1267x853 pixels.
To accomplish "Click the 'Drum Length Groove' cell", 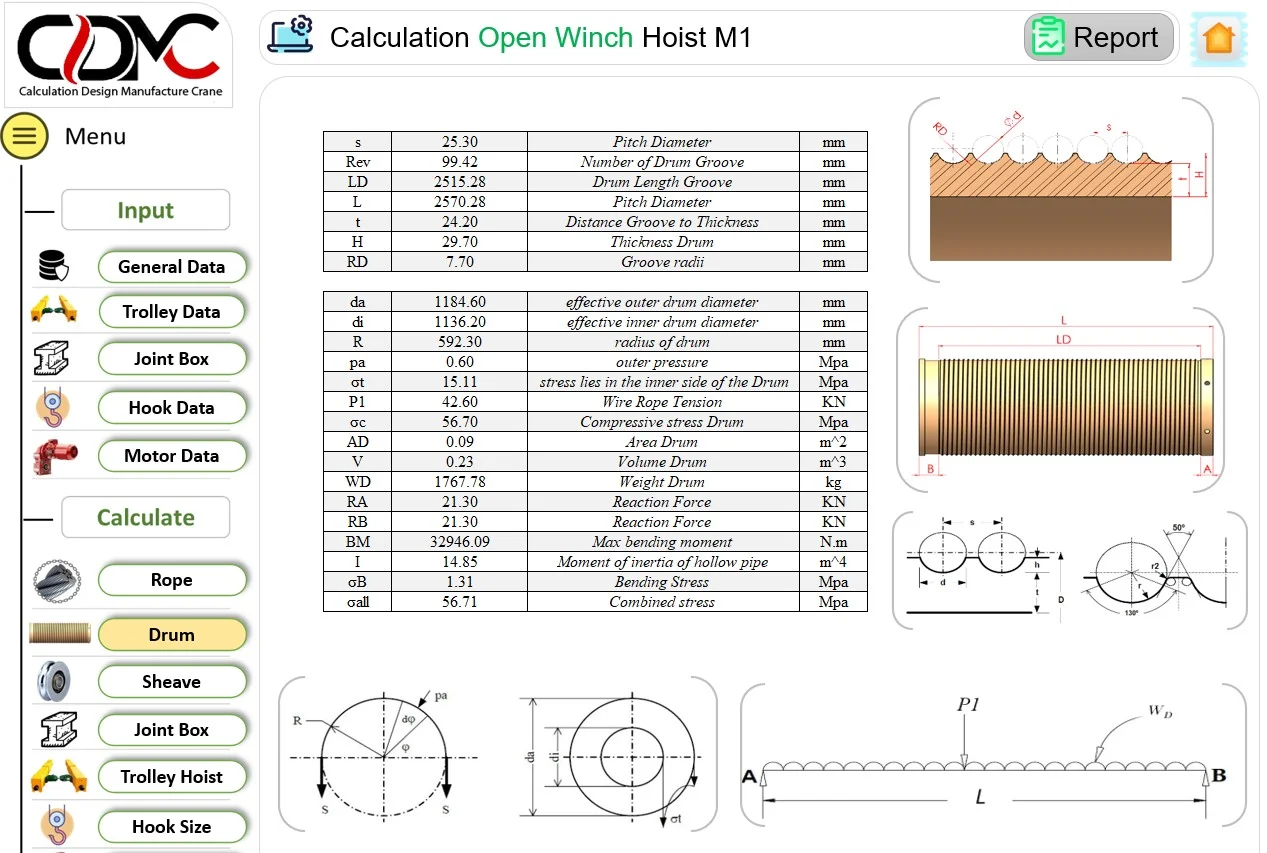I will [663, 182].
